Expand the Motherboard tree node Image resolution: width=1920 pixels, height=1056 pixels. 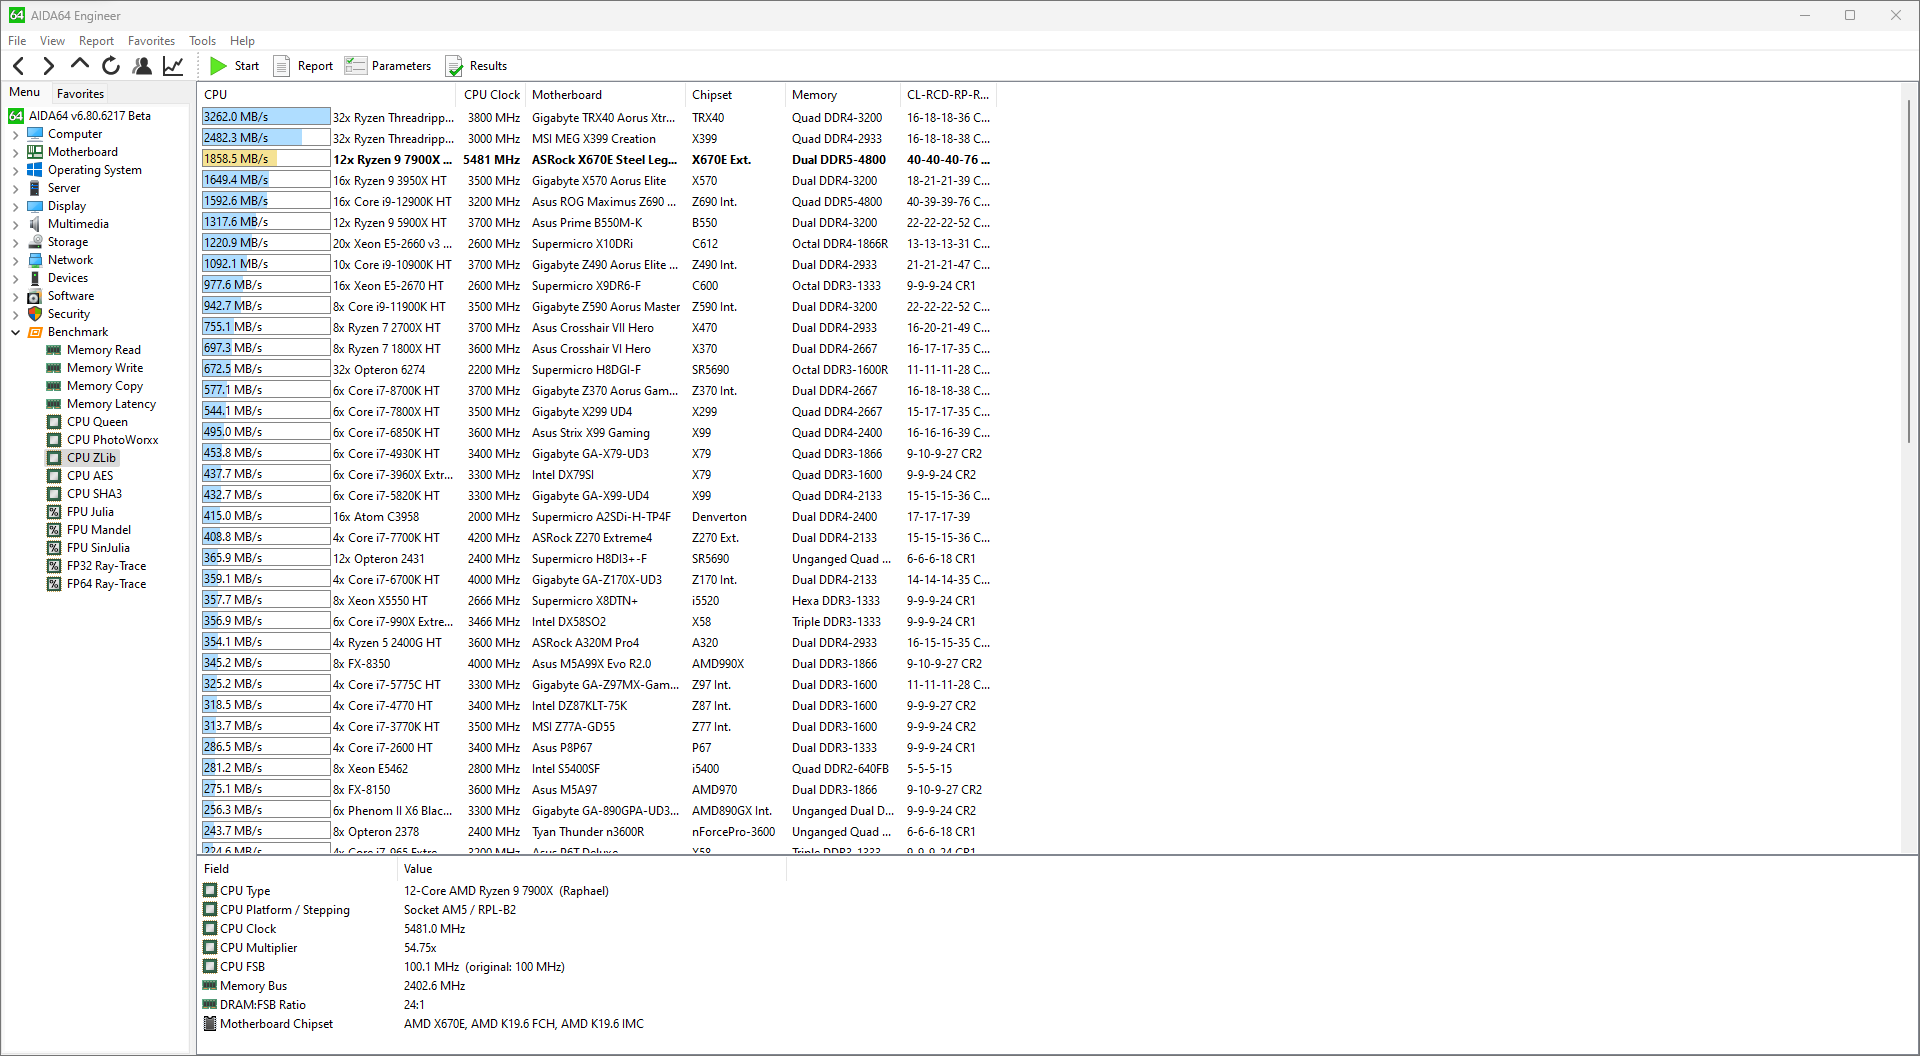pyautogui.click(x=15, y=152)
